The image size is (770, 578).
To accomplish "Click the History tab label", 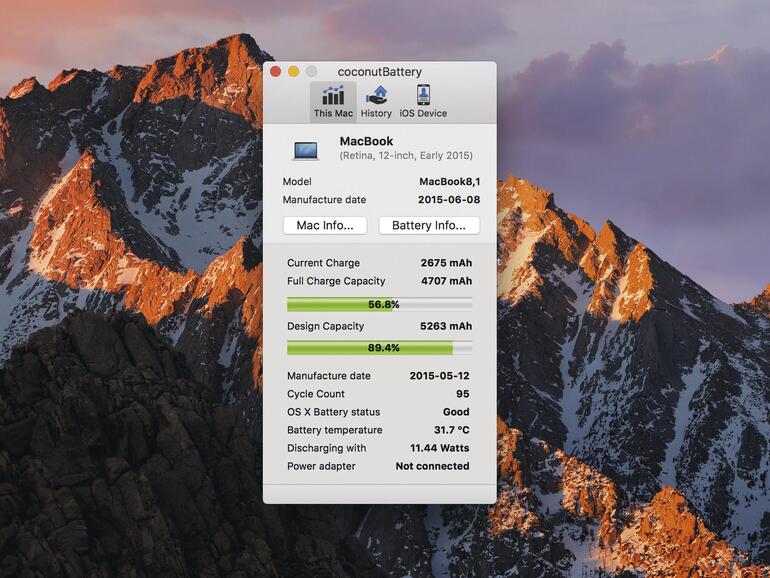I will point(376,113).
